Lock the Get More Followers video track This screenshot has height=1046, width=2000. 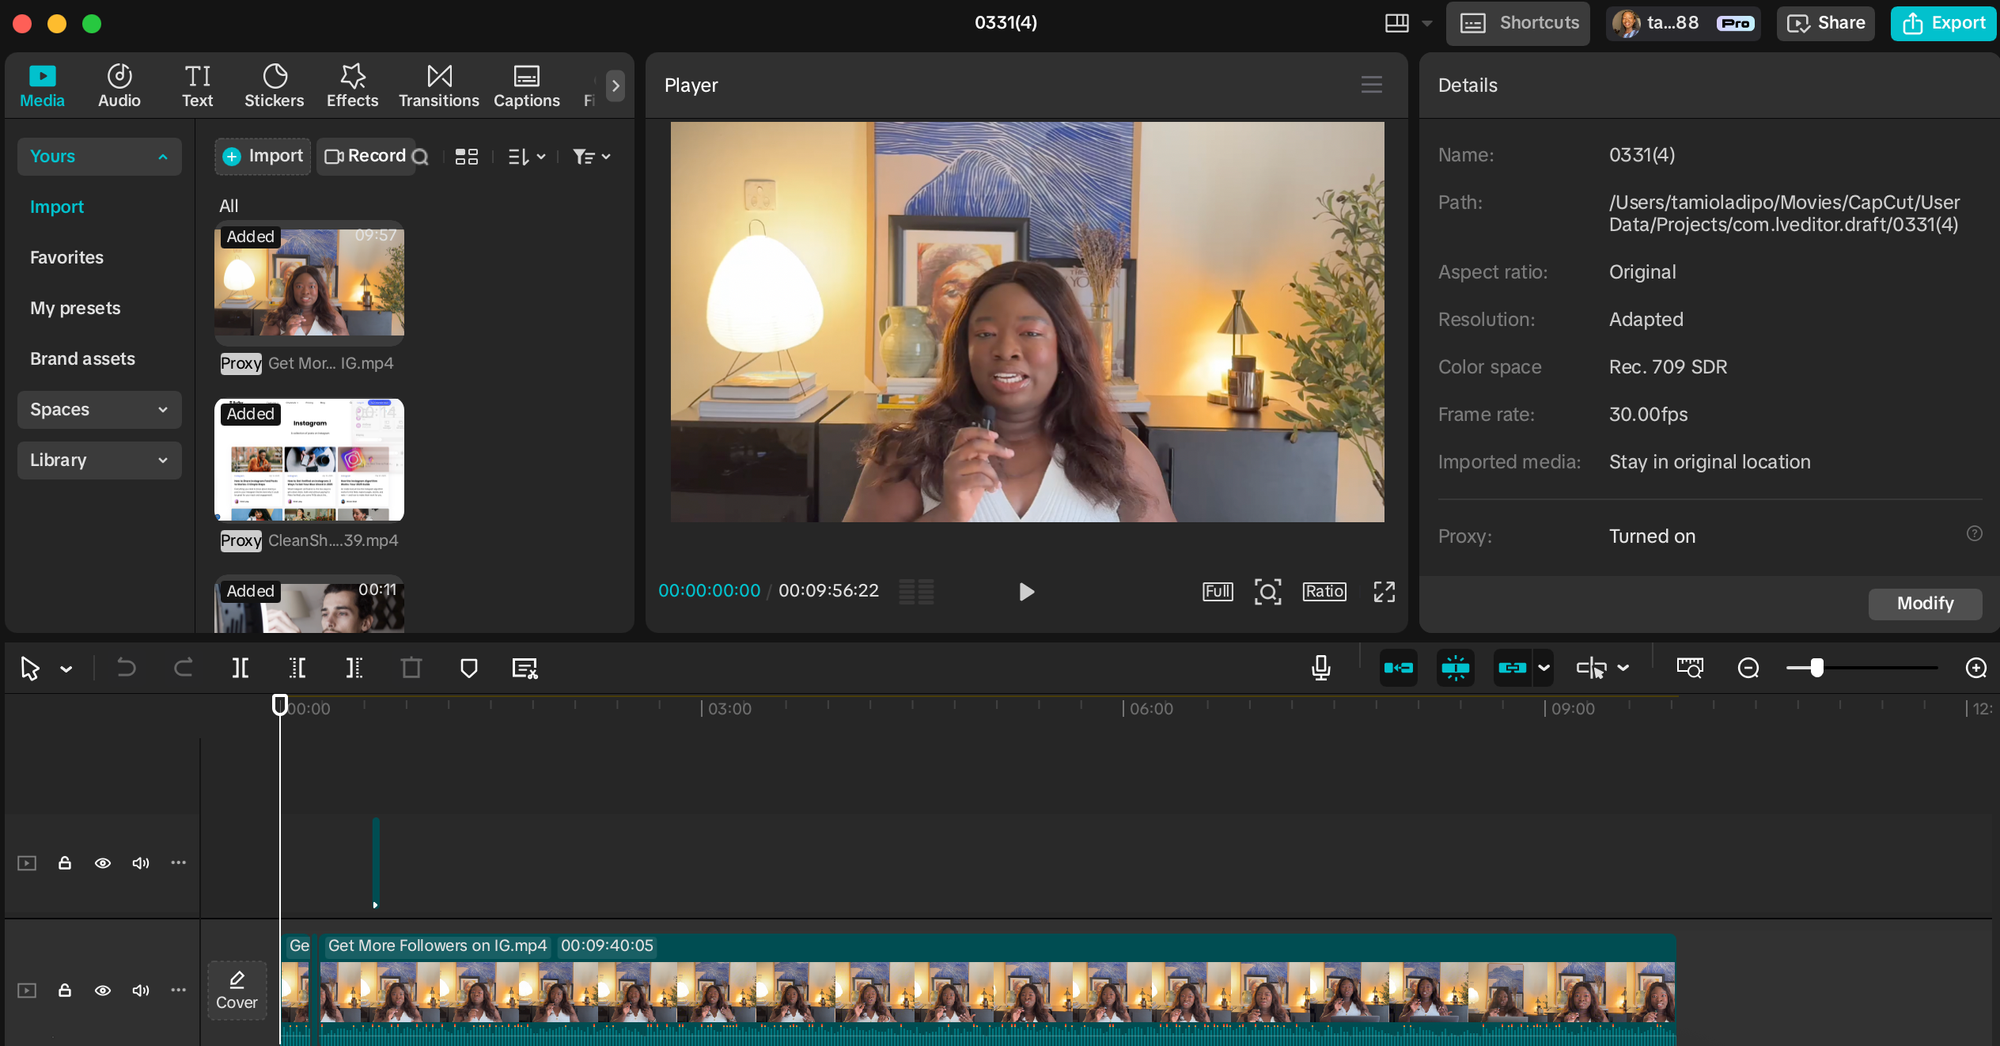coord(65,990)
